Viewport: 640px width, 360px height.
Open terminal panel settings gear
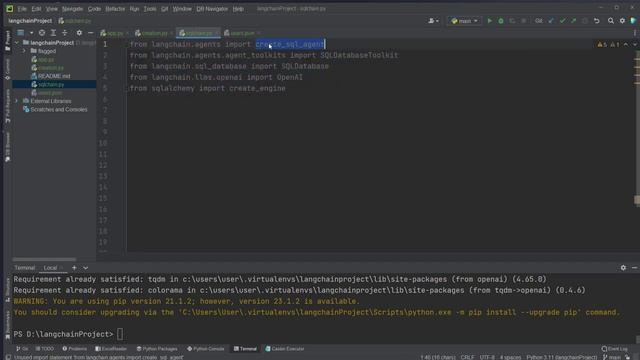coord(623,268)
